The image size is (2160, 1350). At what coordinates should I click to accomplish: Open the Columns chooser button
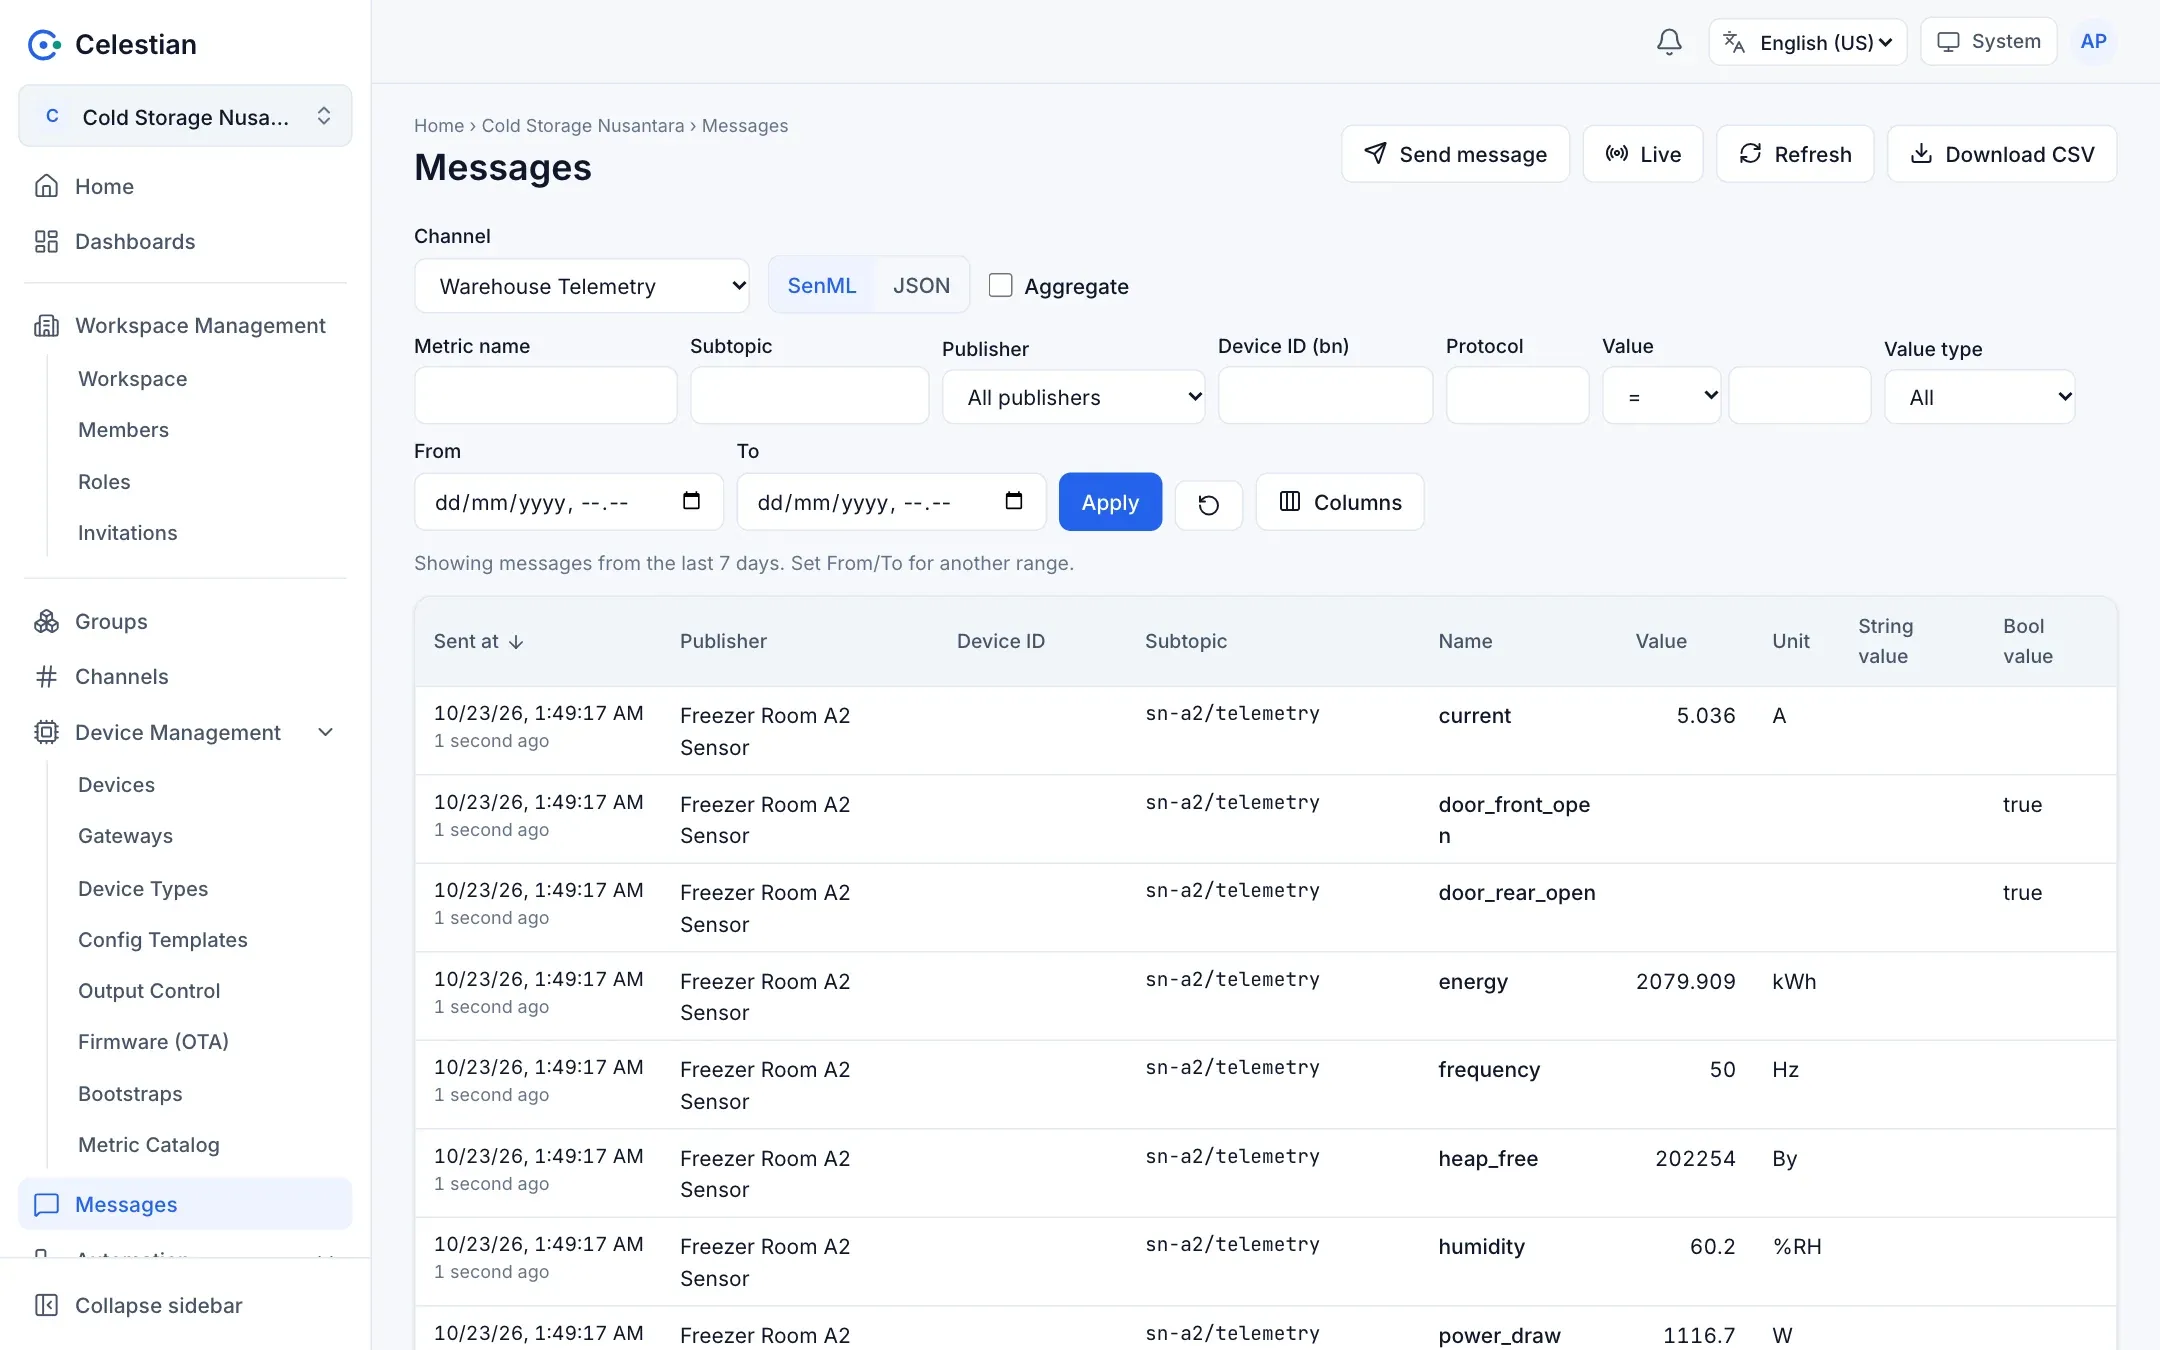coord(1340,502)
